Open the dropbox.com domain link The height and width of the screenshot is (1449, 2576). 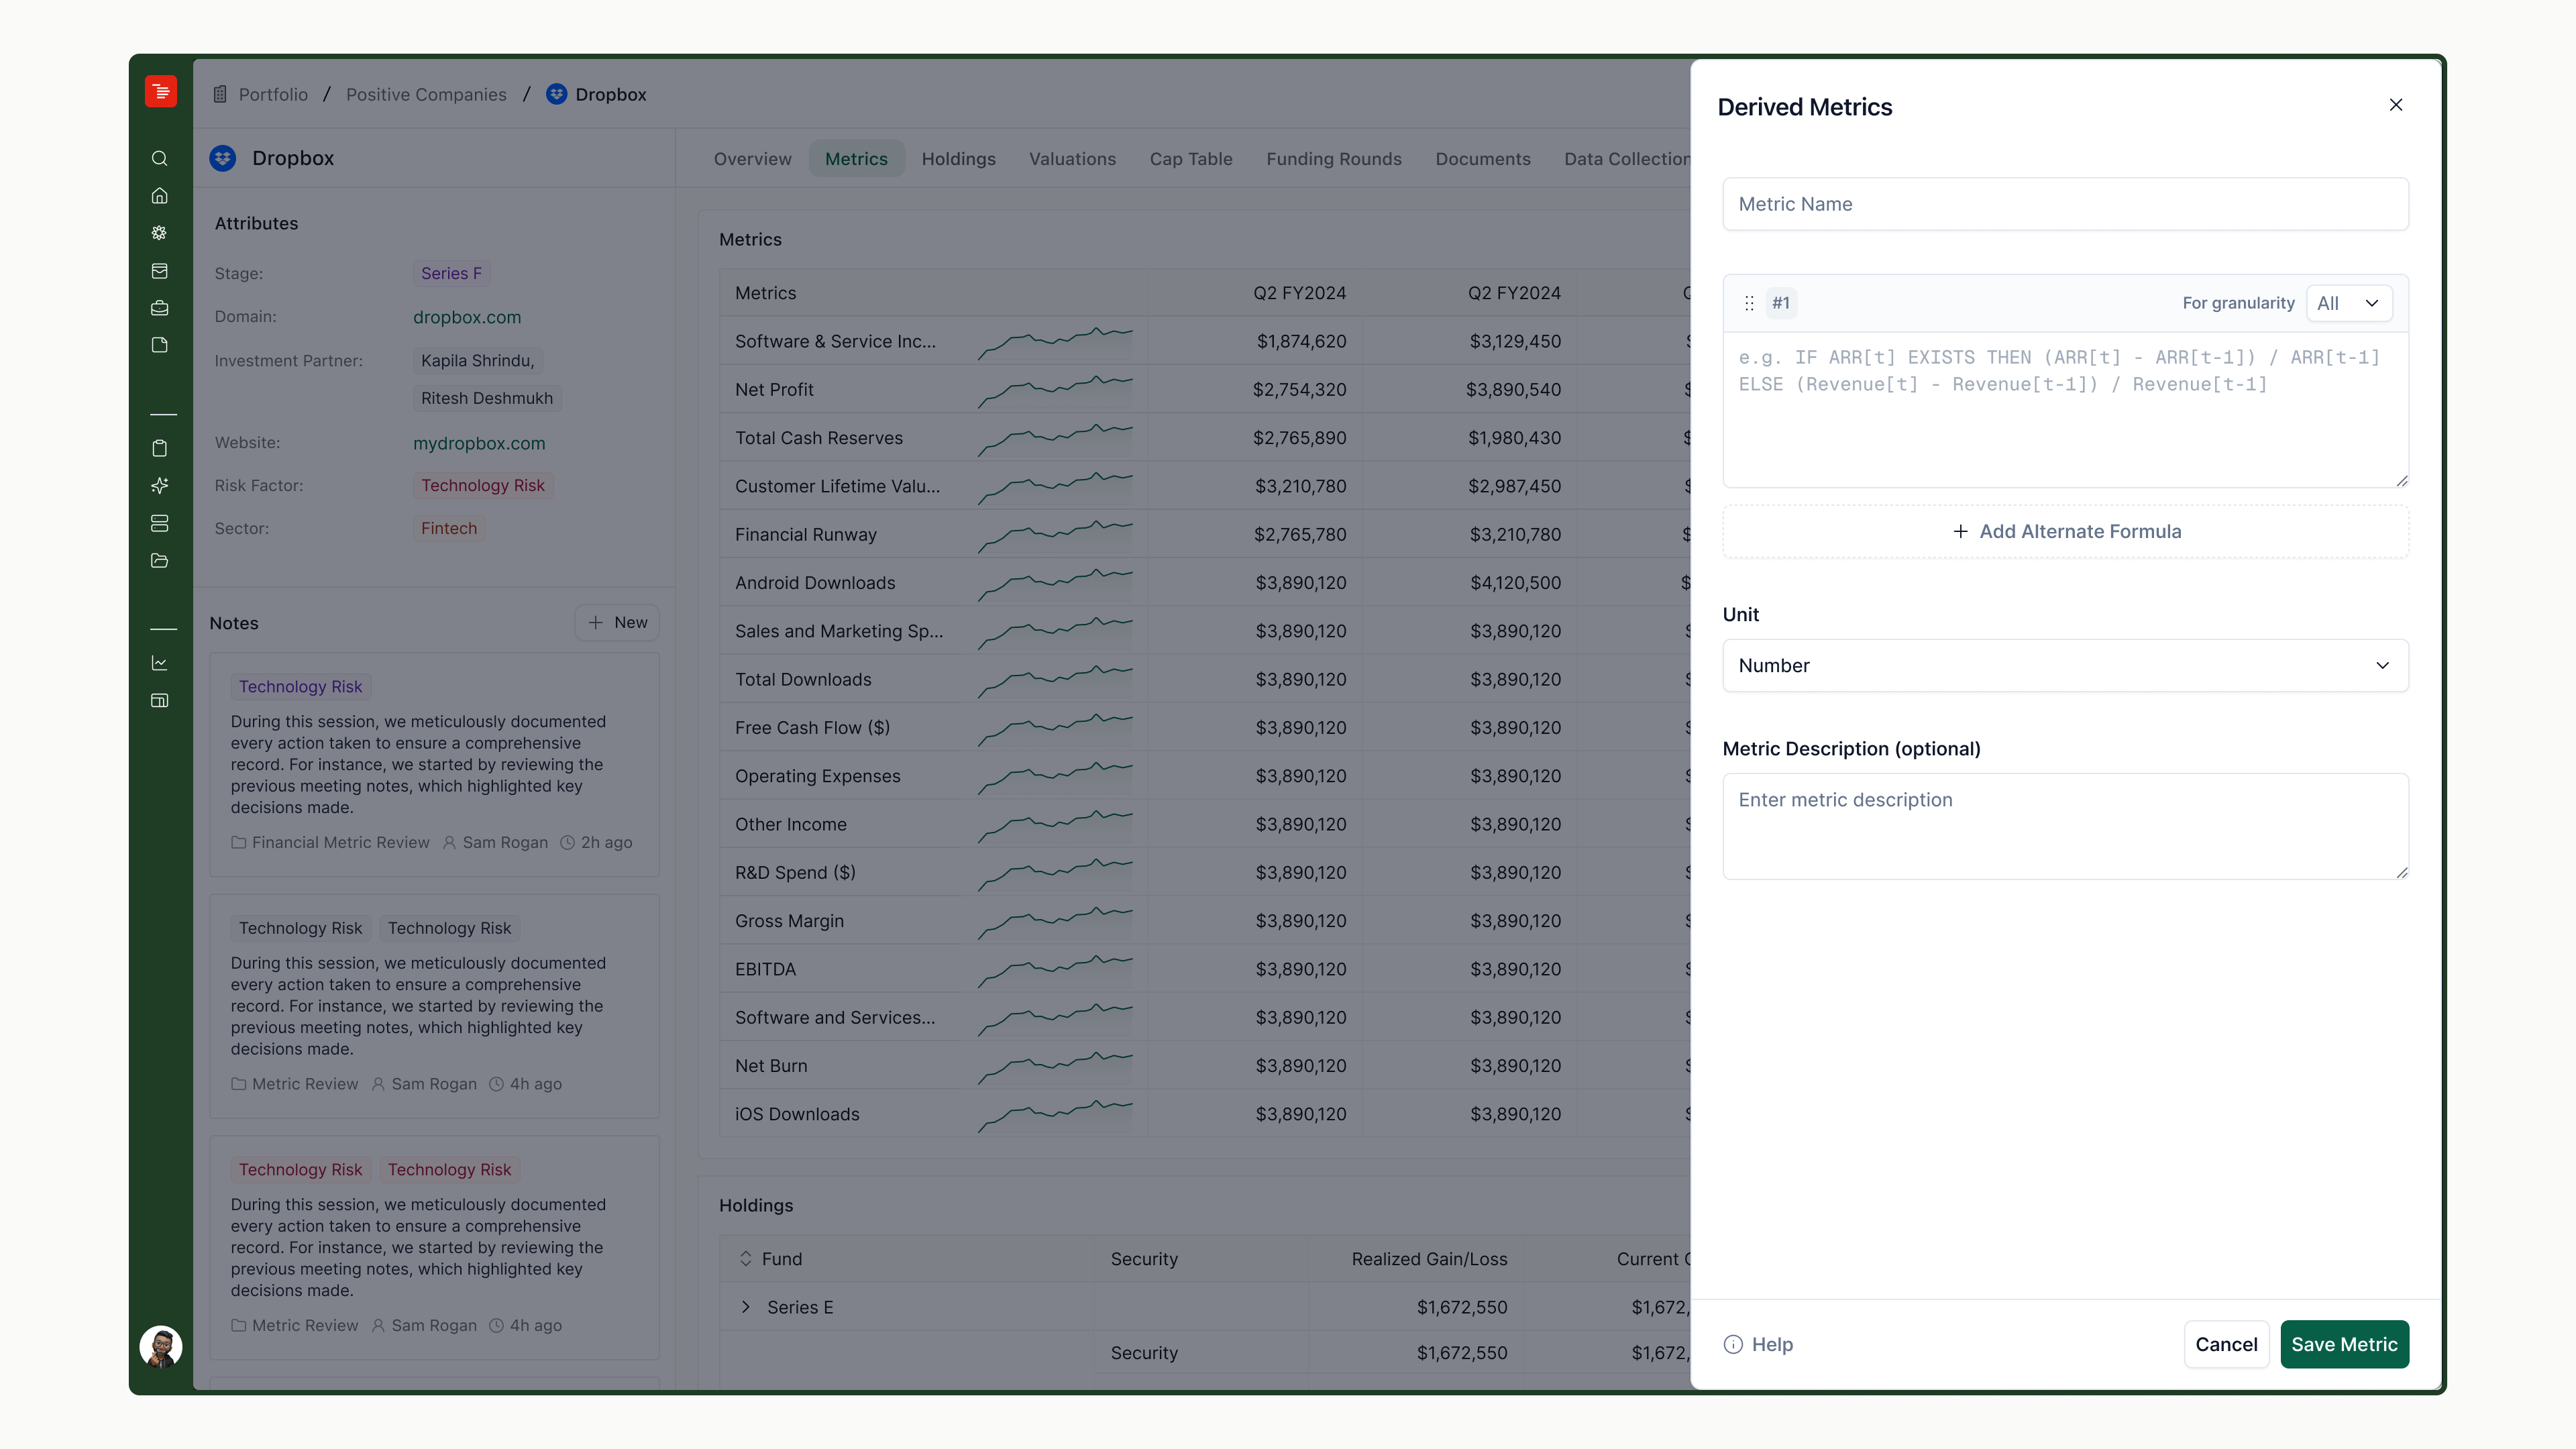pos(467,317)
